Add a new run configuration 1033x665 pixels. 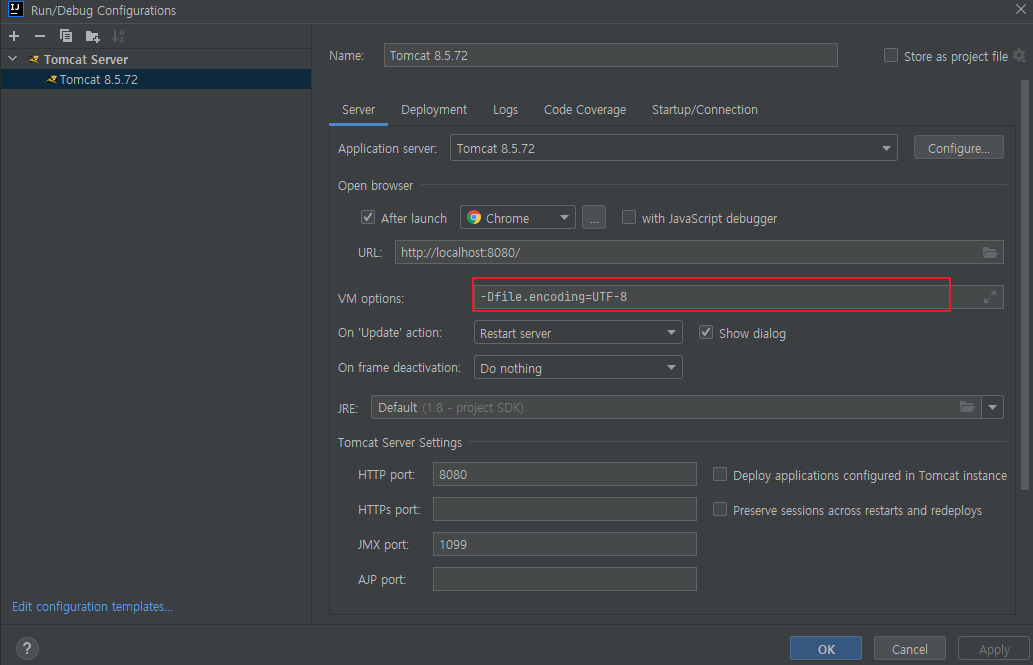(x=14, y=36)
